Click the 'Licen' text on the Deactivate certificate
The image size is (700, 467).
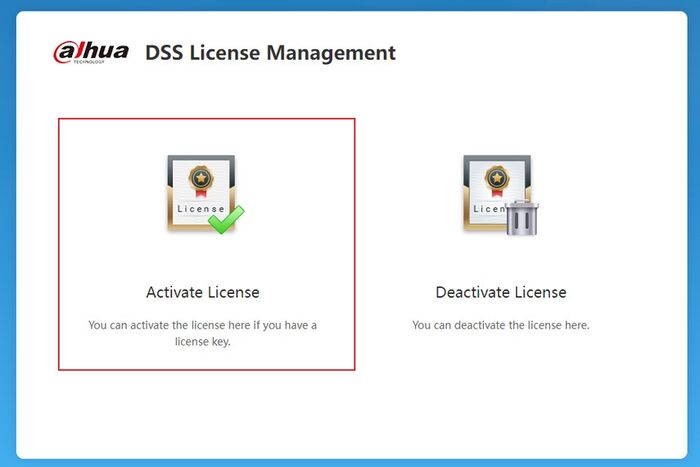[x=489, y=208]
